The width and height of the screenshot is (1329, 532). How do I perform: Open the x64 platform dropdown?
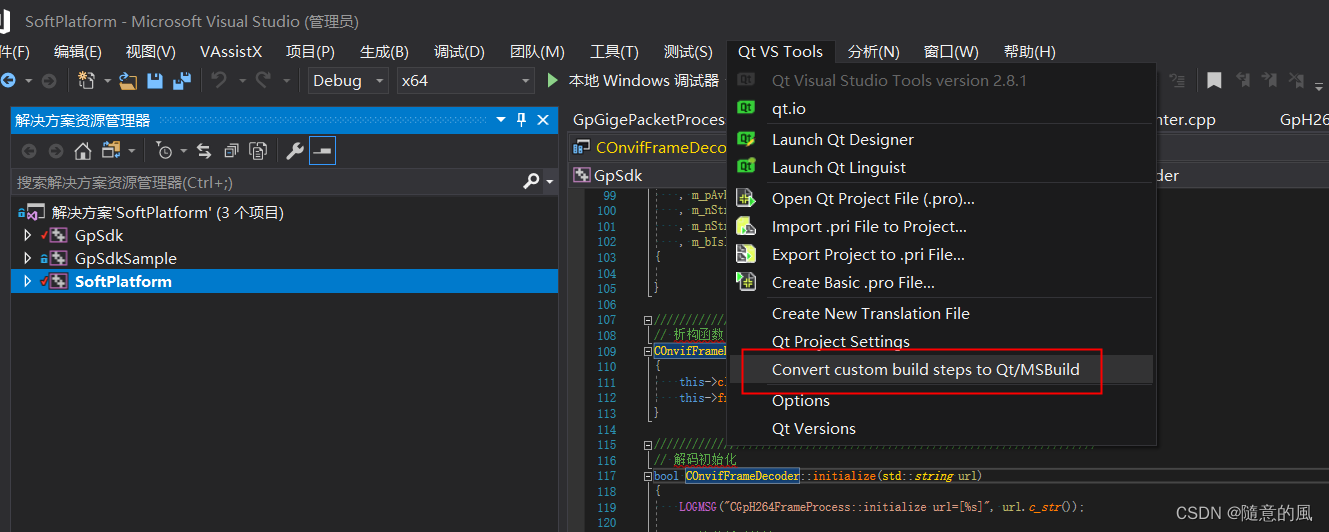tap(464, 80)
